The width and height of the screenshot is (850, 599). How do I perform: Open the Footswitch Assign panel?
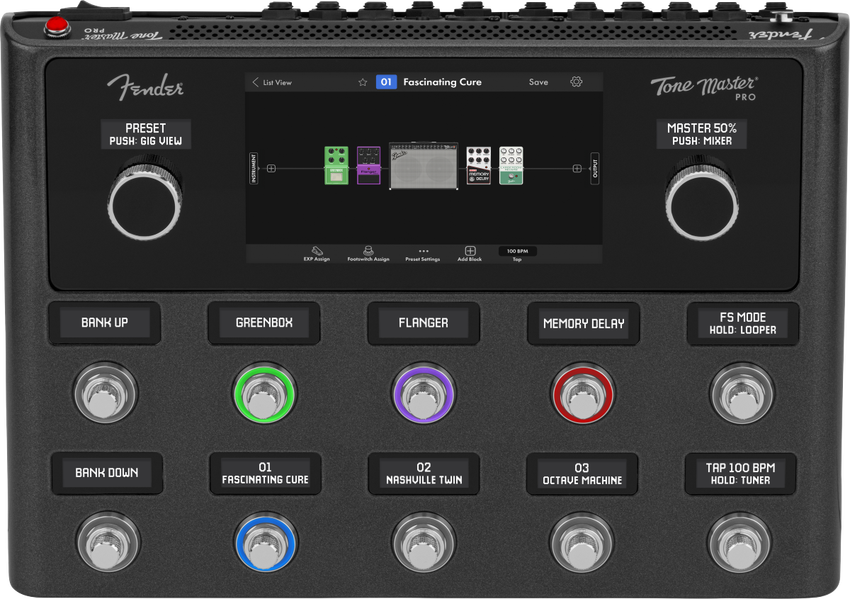tap(368, 253)
